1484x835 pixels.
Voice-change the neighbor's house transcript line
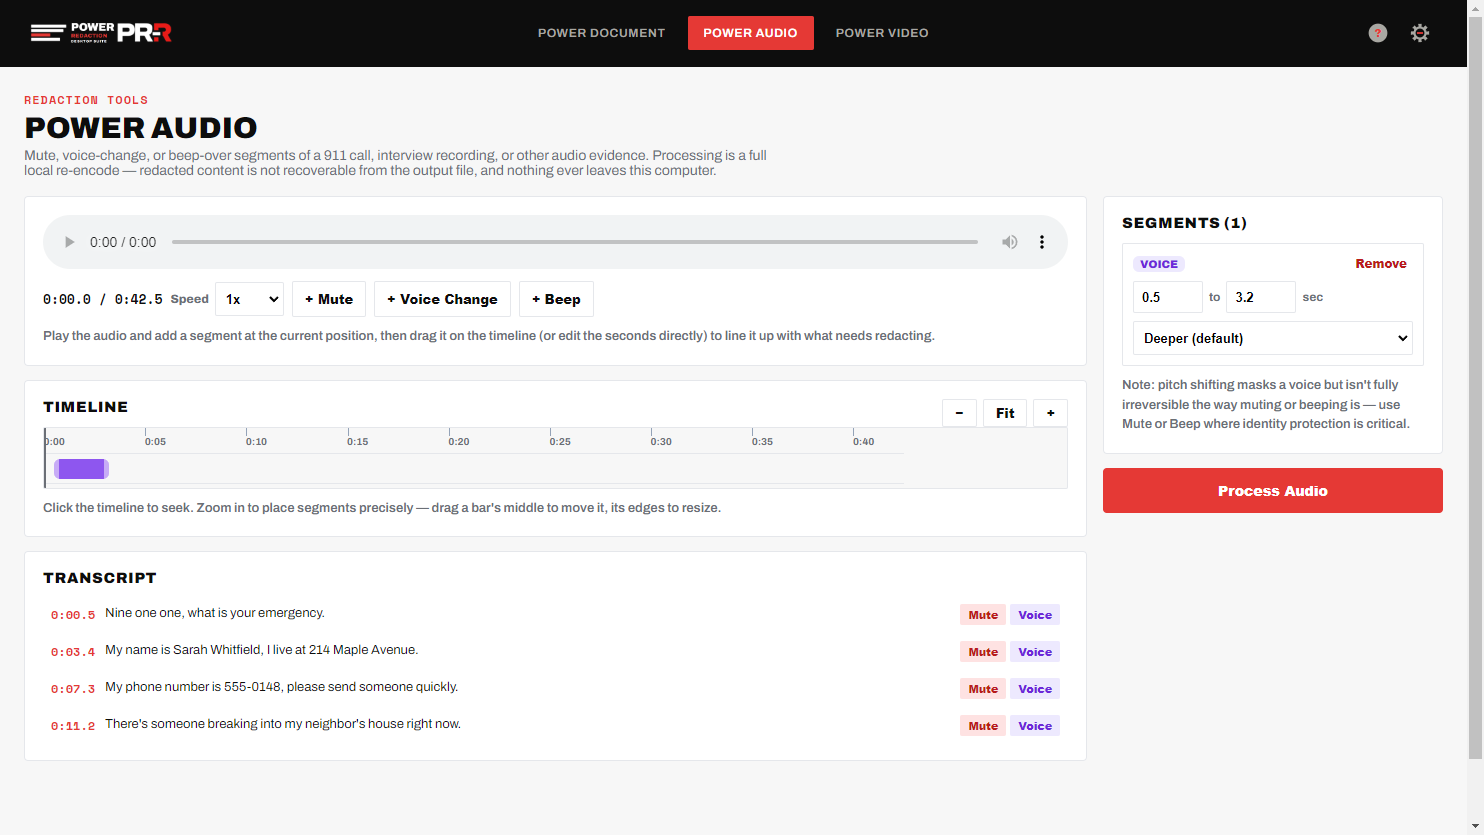click(x=1035, y=726)
